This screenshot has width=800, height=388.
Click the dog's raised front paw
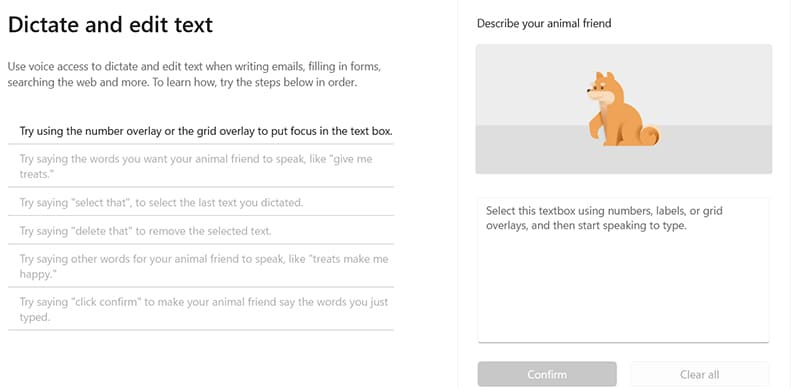[595, 123]
